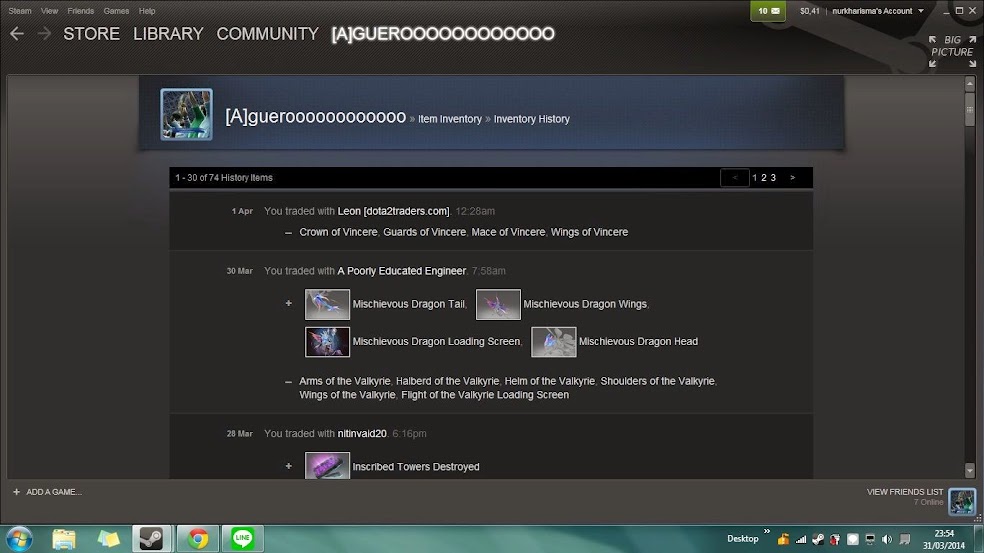Open the Games menu
984x553 pixels.
pyautogui.click(x=116, y=11)
